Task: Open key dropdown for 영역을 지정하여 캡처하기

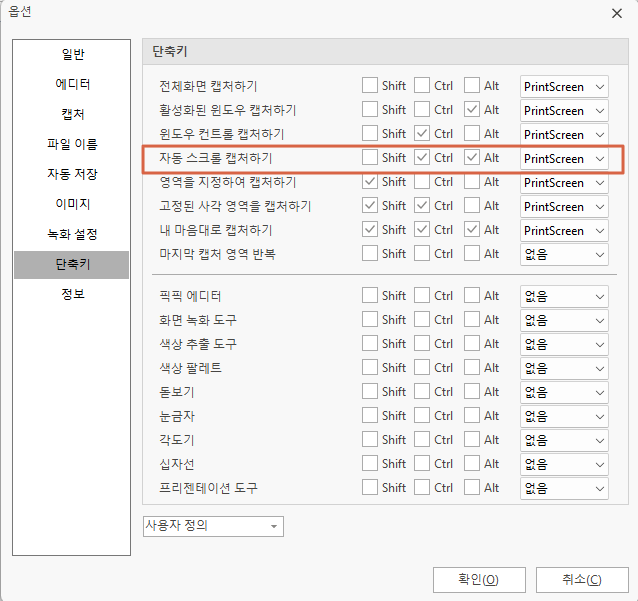Action: pyautogui.click(x=564, y=183)
